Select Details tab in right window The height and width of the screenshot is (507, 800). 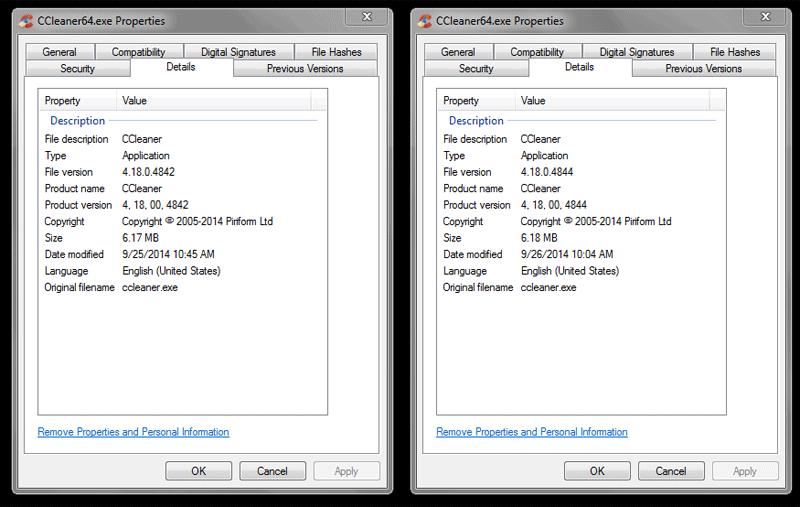click(x=580, y=67)
